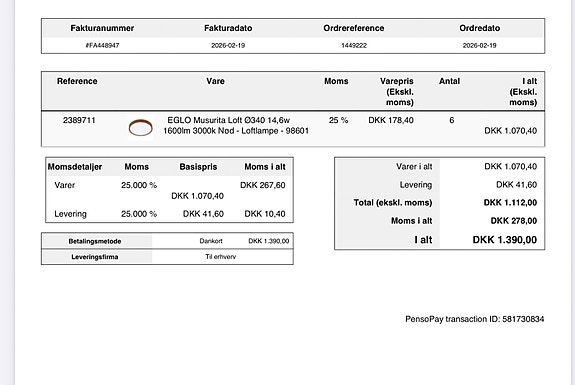Click the Vare column header
This screenshot has width=575, height=385.
(x=215, y=81)
